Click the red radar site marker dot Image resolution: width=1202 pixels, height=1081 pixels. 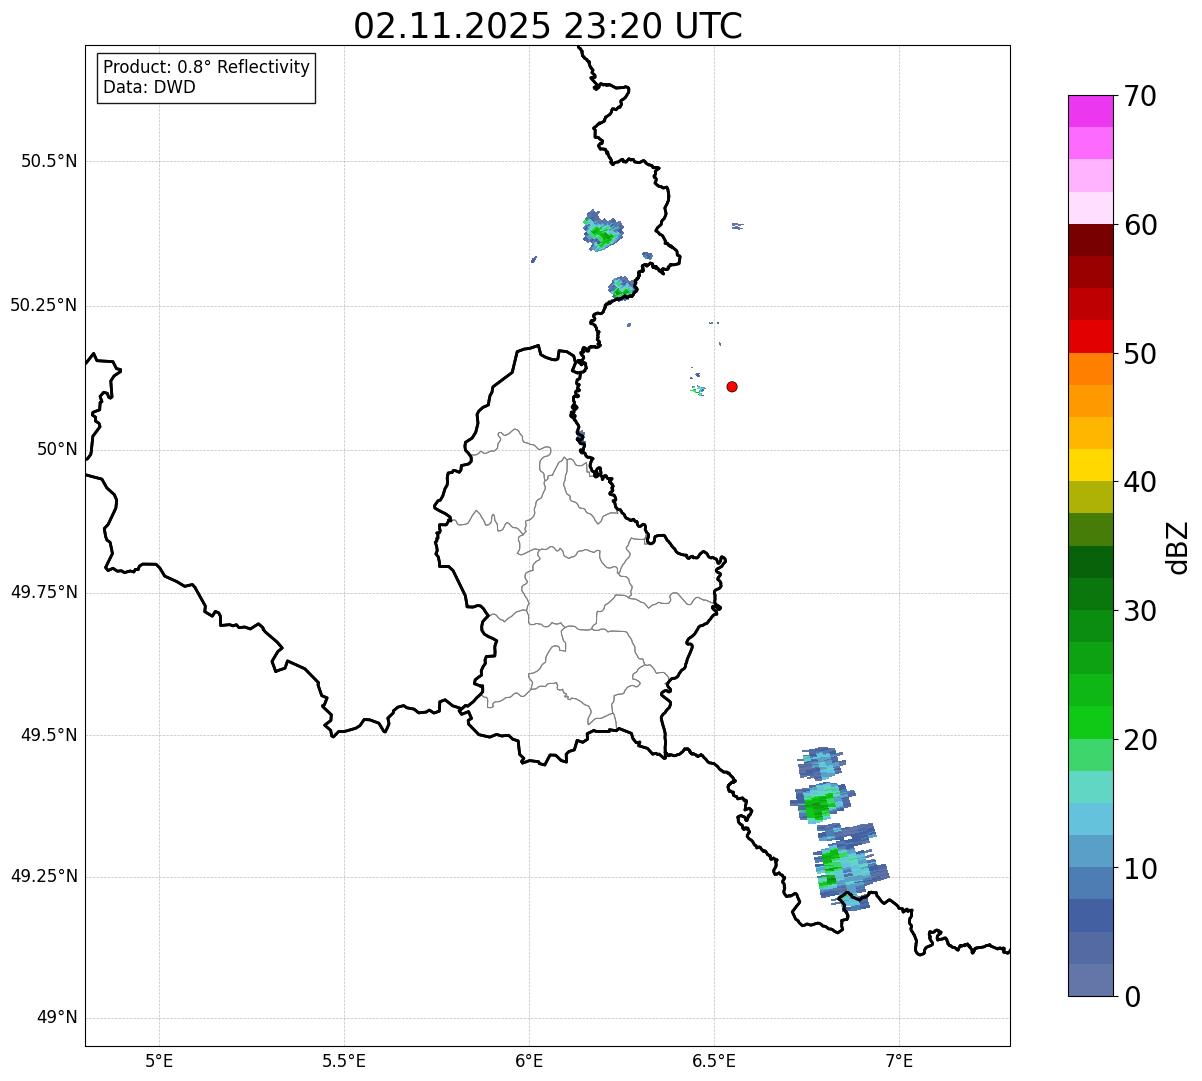[x=732, y=386]
